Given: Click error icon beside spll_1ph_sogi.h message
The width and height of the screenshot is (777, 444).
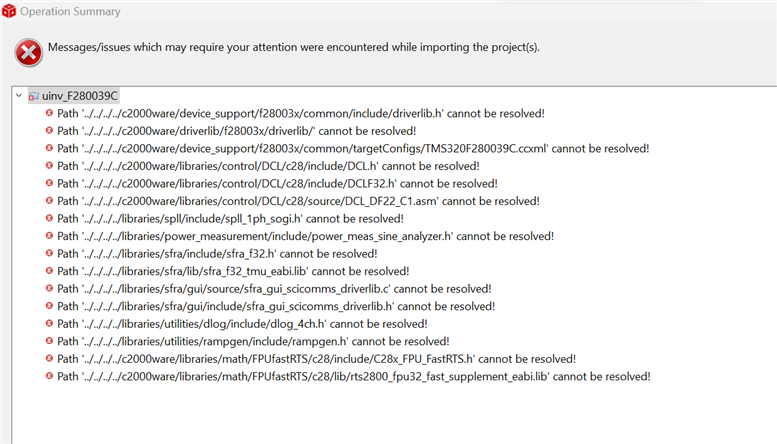Looking at the screenshot, I should tap(49, 218).
